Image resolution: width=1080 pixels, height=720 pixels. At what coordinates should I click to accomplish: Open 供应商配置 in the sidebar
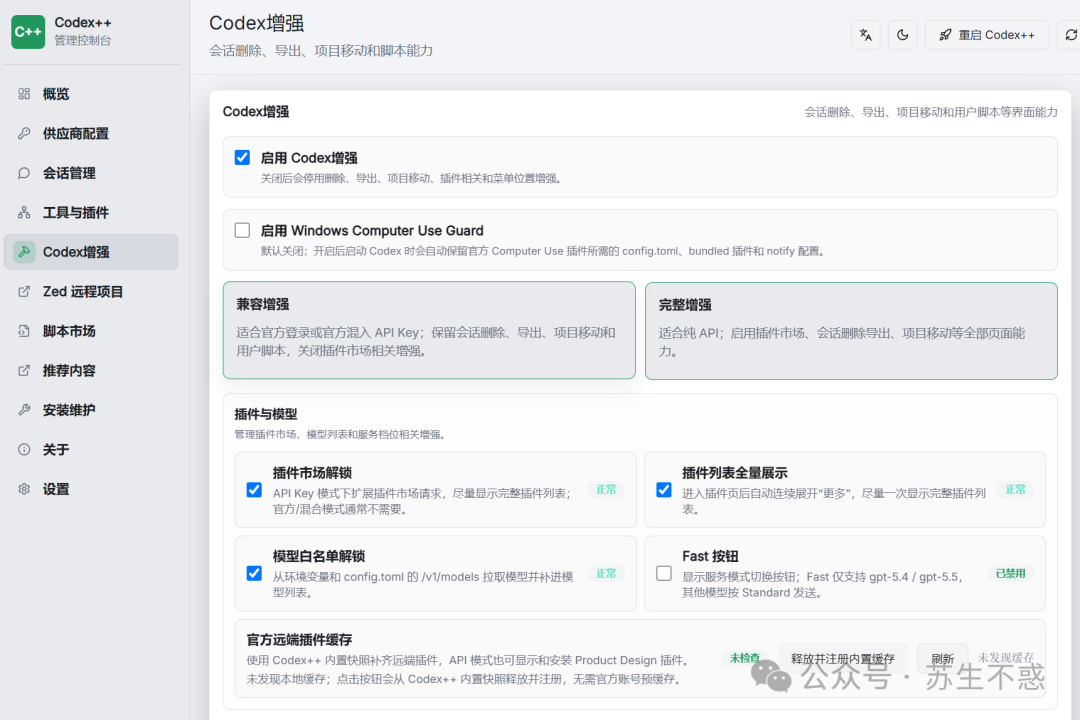tap(91, 133)
